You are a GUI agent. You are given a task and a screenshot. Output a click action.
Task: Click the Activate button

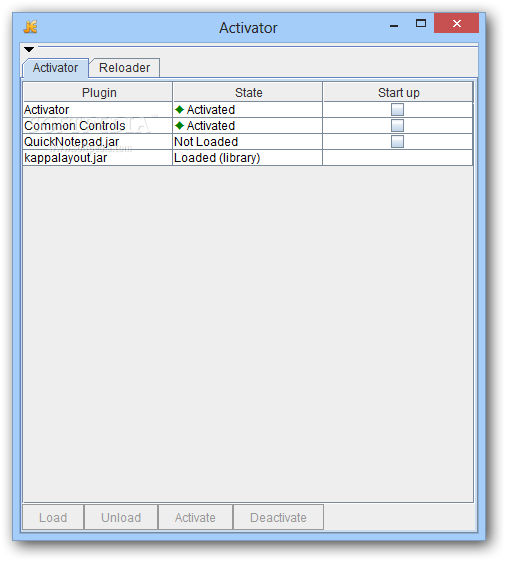[195, 517]
